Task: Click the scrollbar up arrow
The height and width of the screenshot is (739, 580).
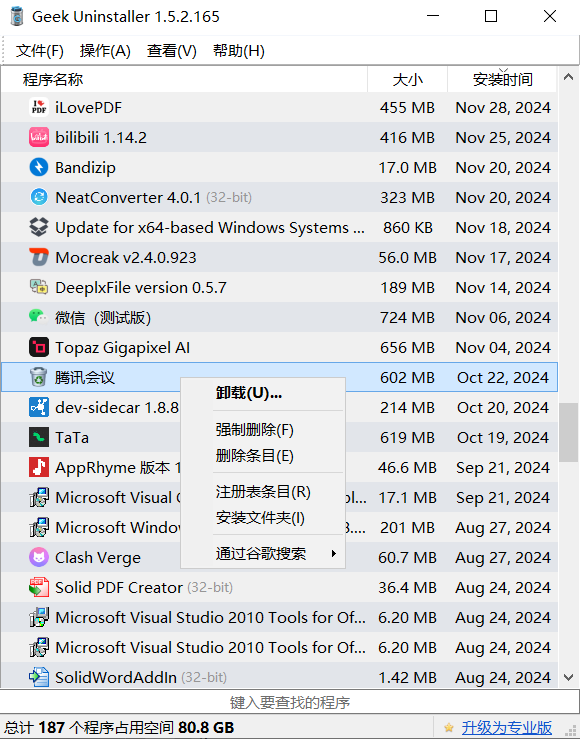Action: [569, 77]
